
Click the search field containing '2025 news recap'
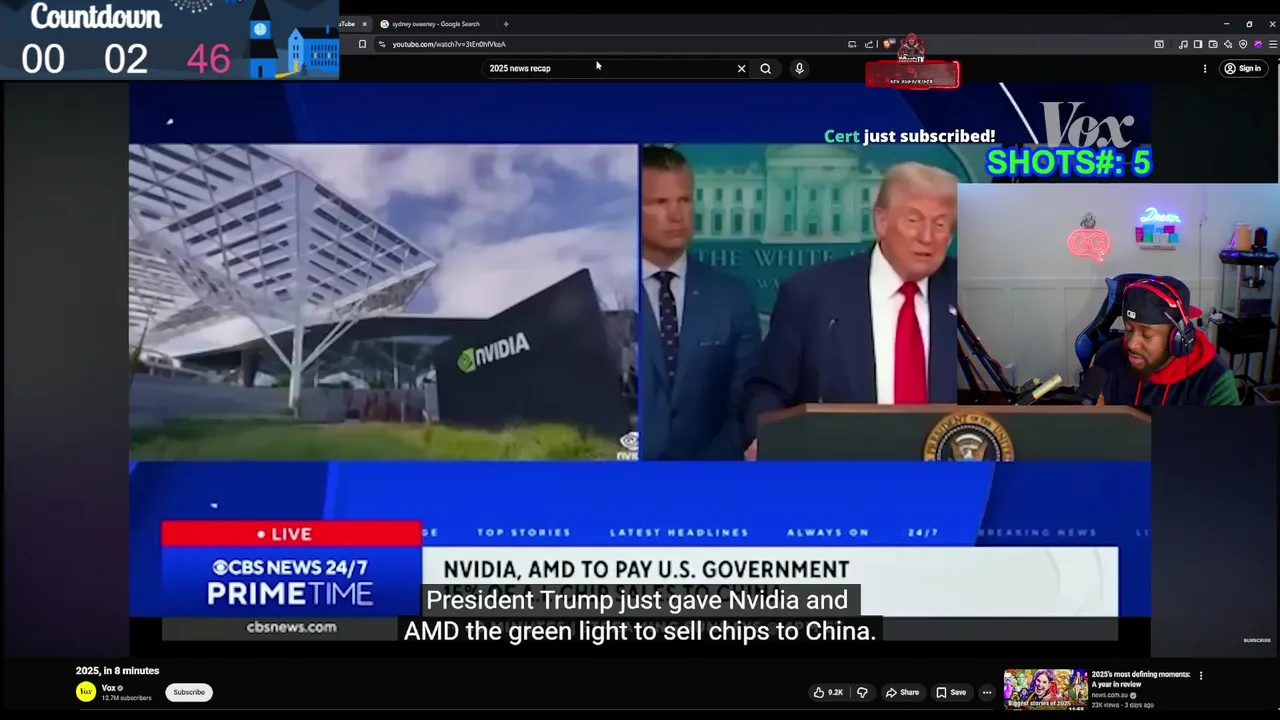tap(610, 68)
